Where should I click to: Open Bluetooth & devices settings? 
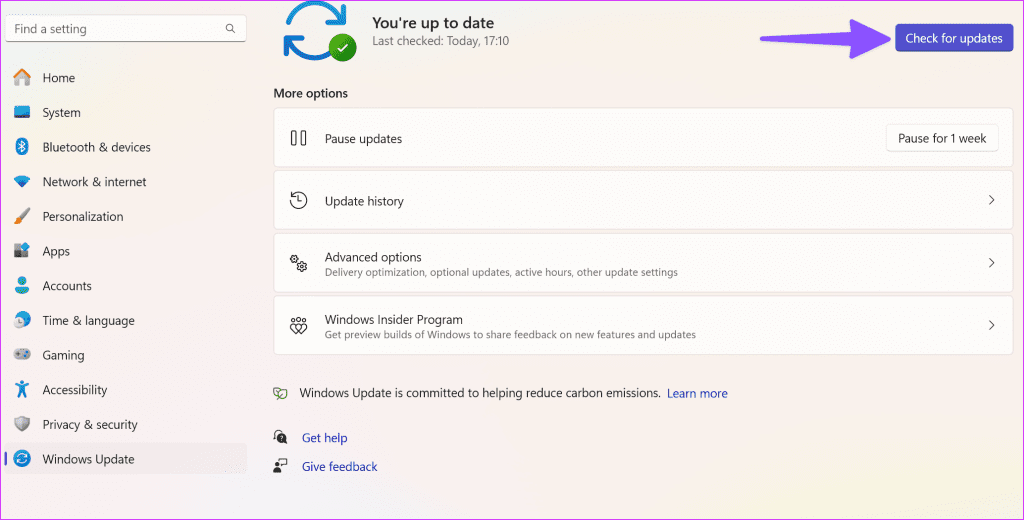click(126, 147)
